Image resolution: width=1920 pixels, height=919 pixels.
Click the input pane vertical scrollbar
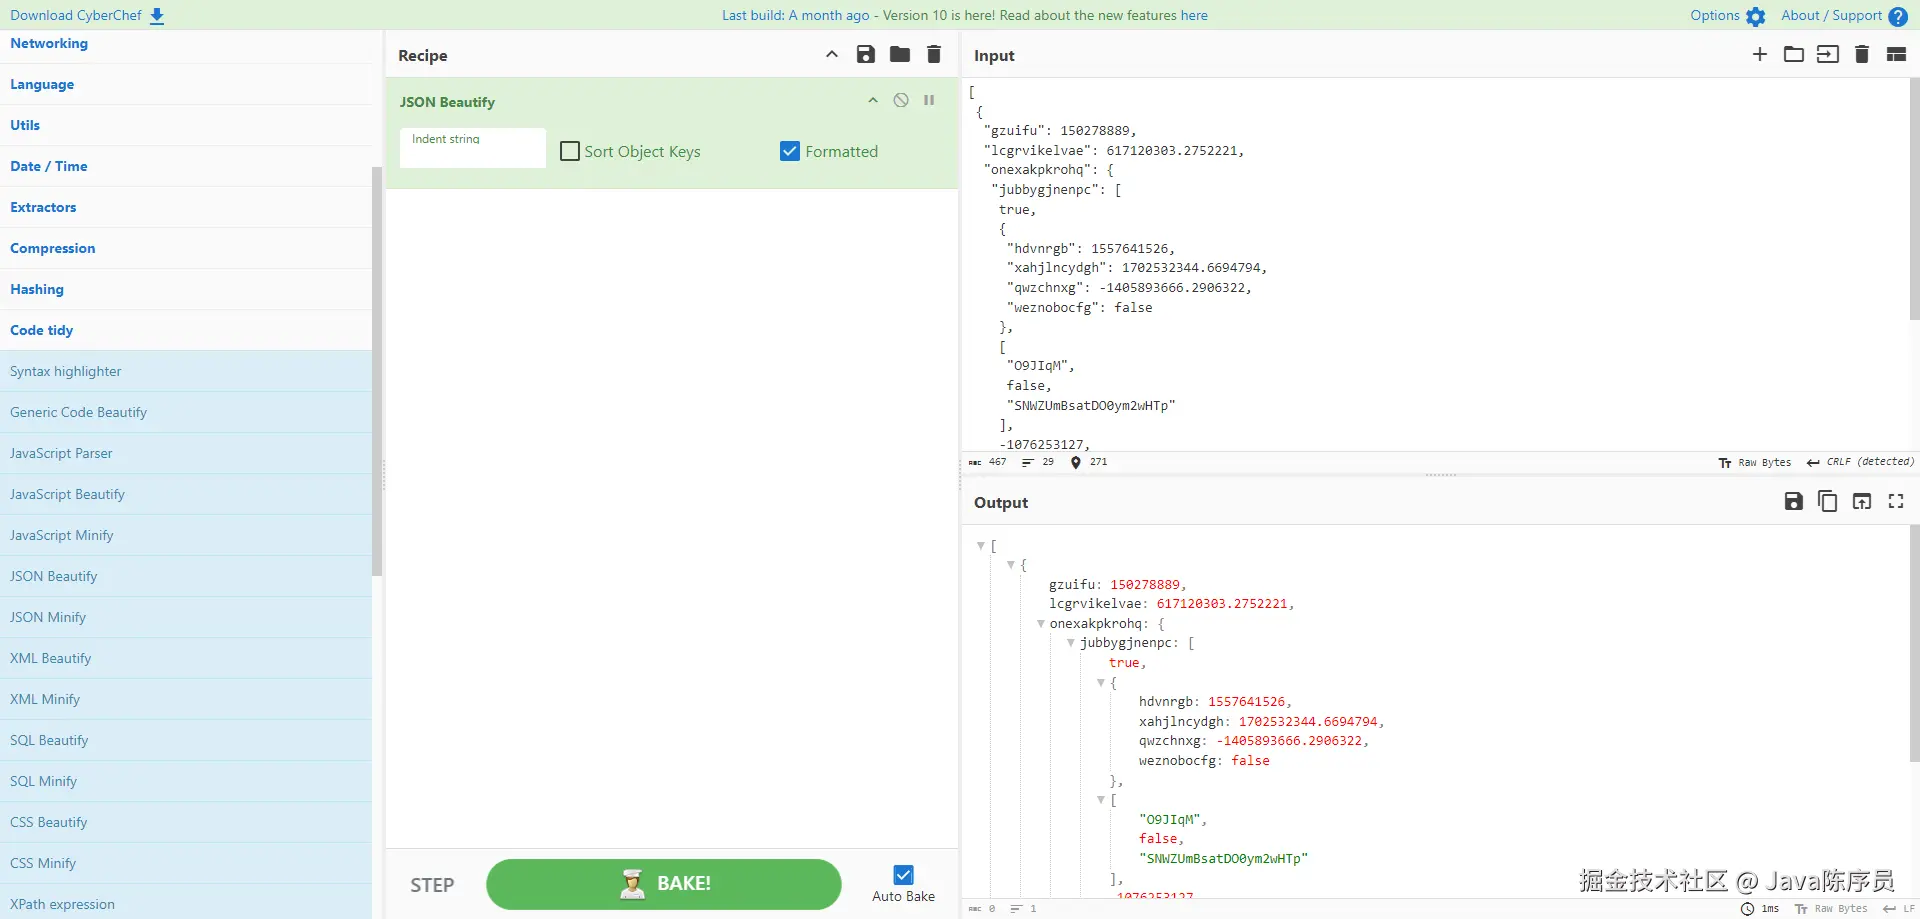click(x=1914, y=200)
